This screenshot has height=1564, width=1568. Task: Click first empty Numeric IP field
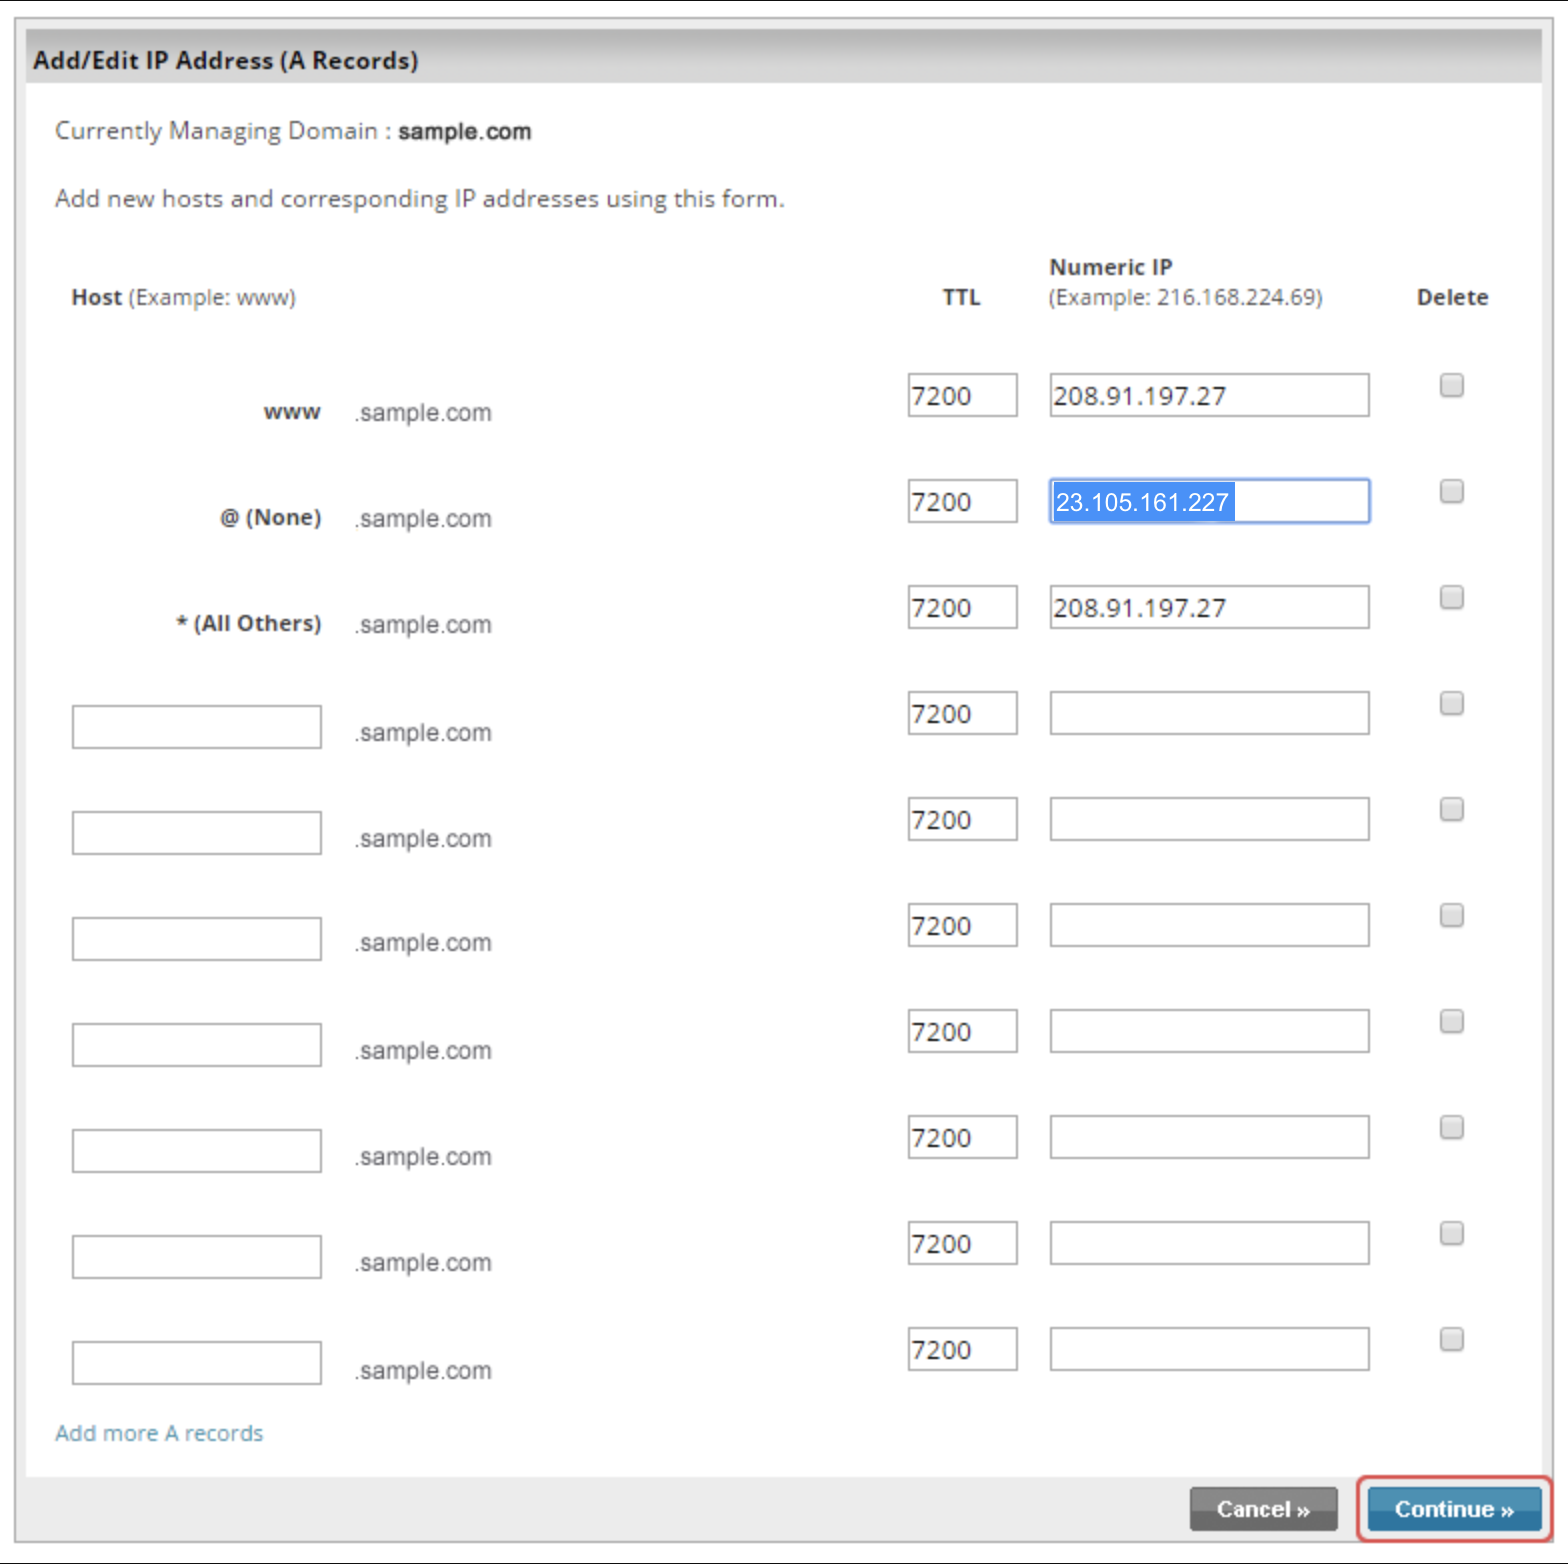coord(1208,714)
